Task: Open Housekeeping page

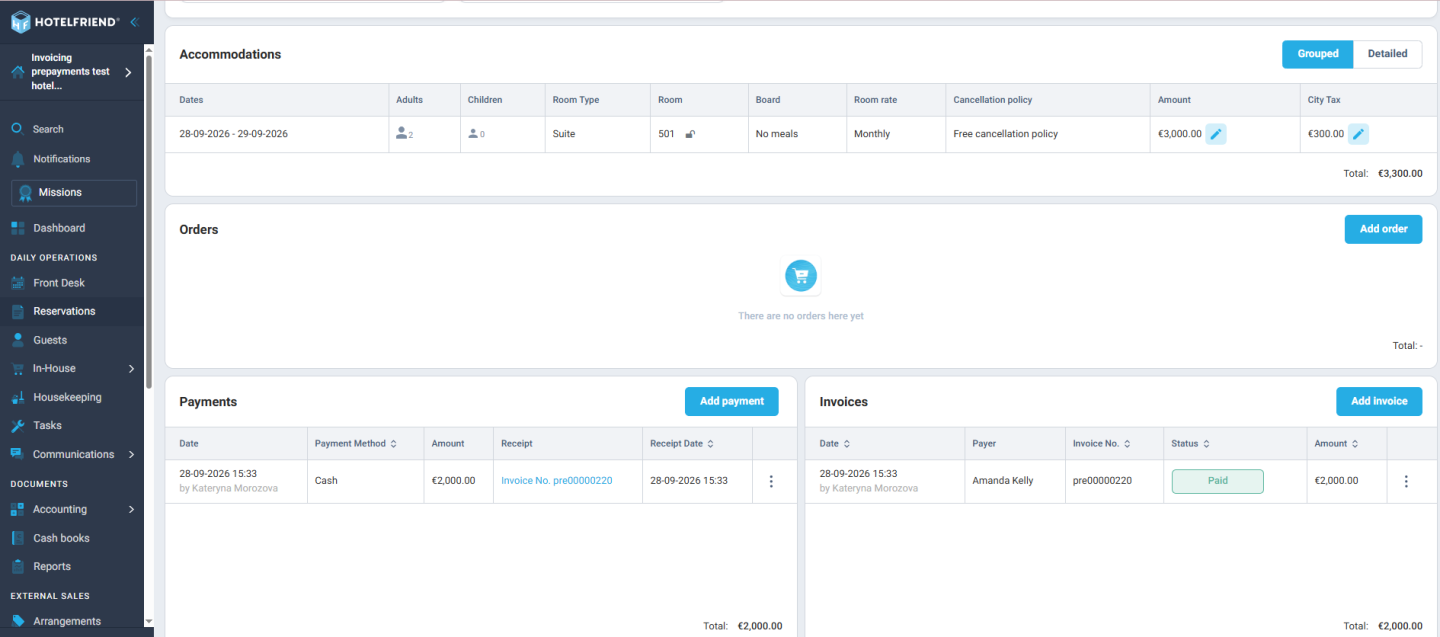Action: point(67,397)
